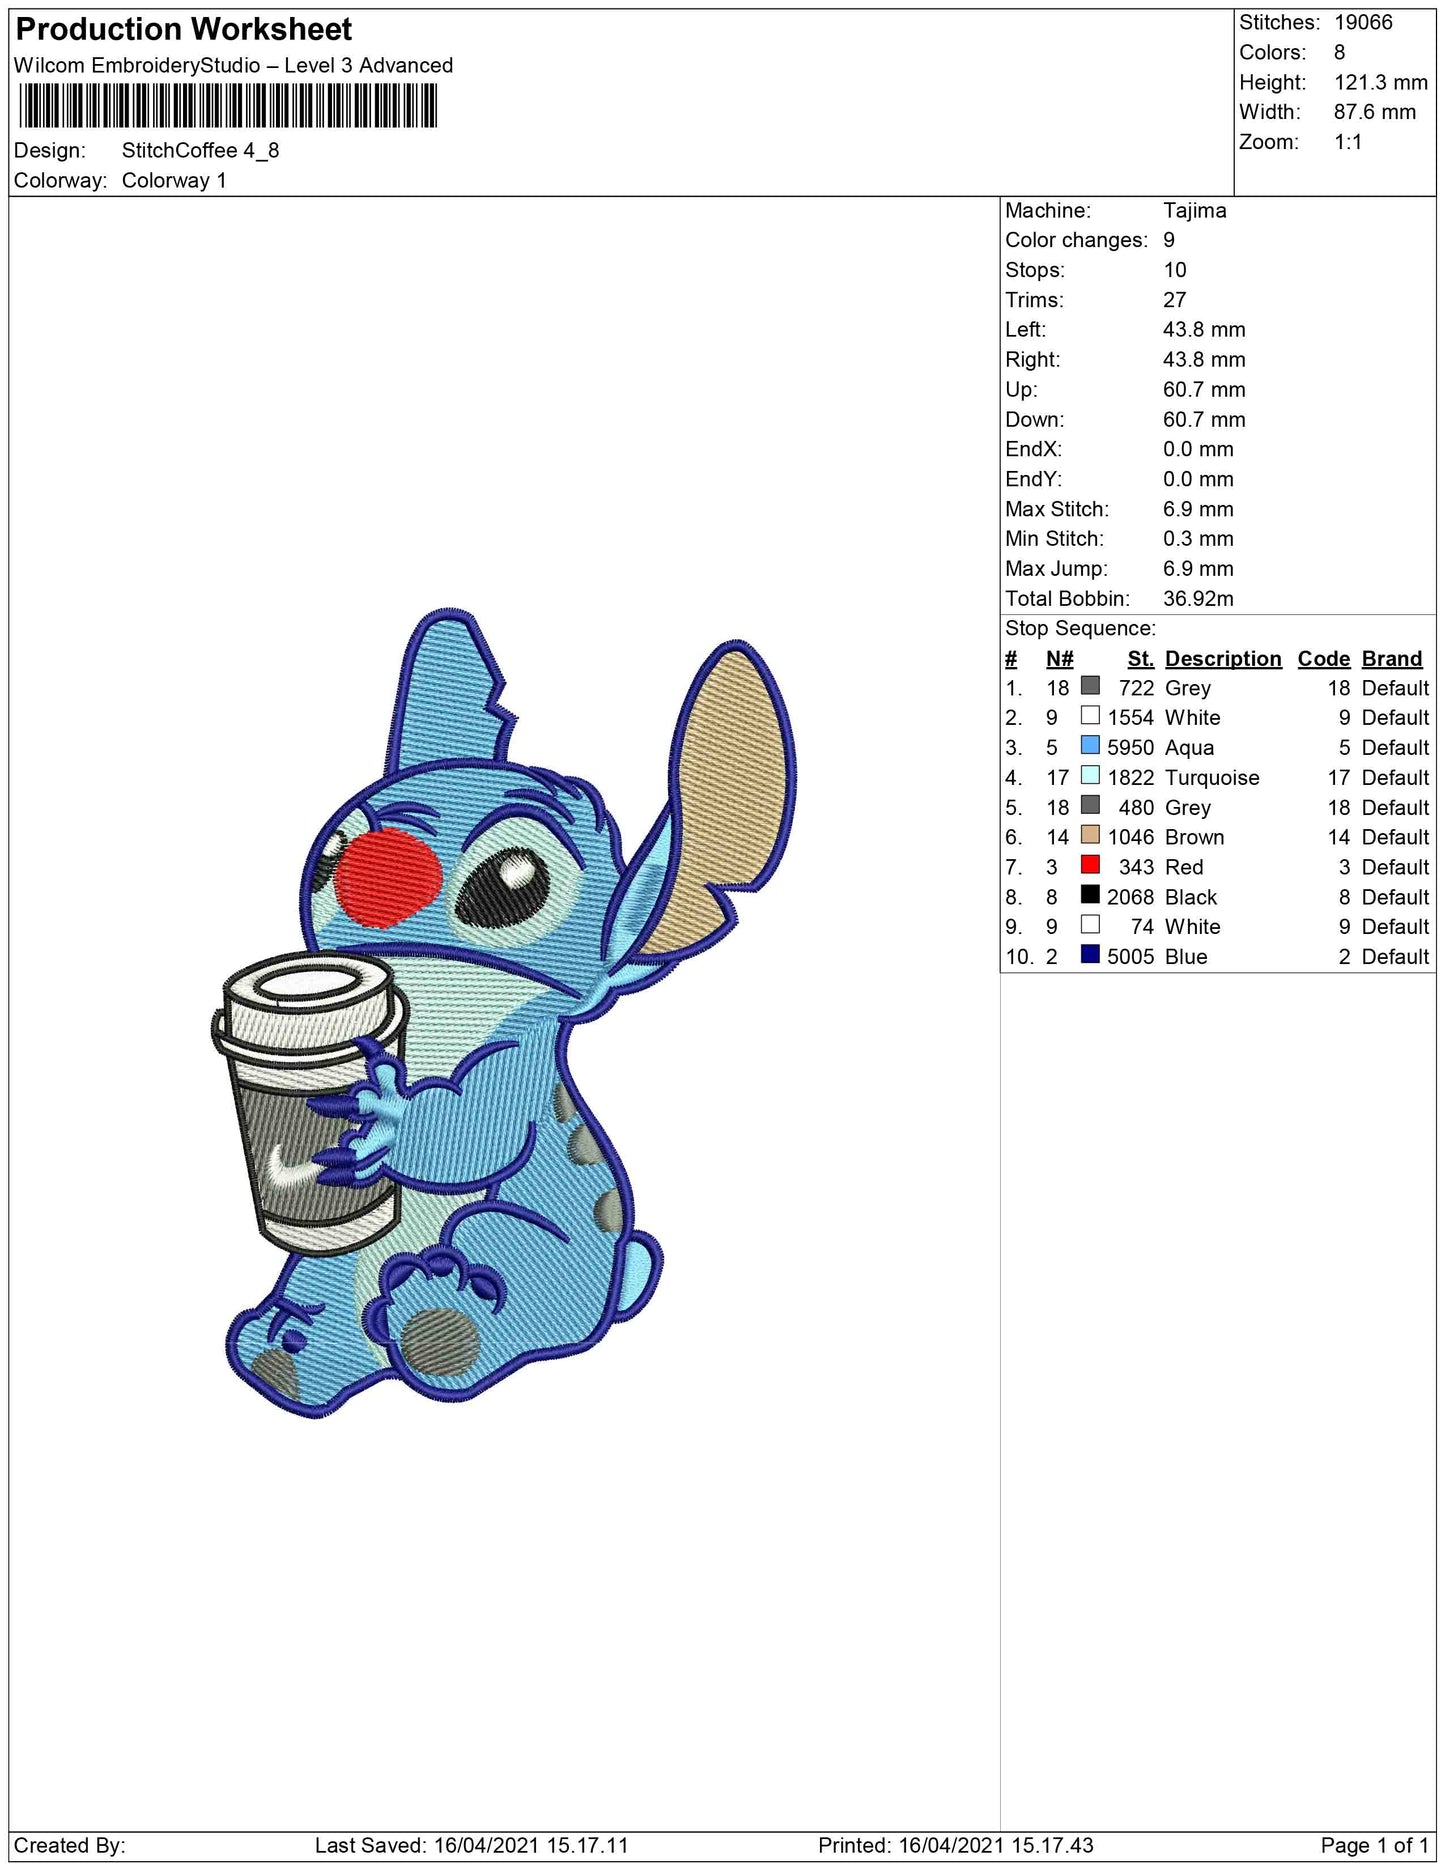This screenshot has height=1864, width=1445.
Task: Click the "Created By:" footer label
Action: point(70,1845)
